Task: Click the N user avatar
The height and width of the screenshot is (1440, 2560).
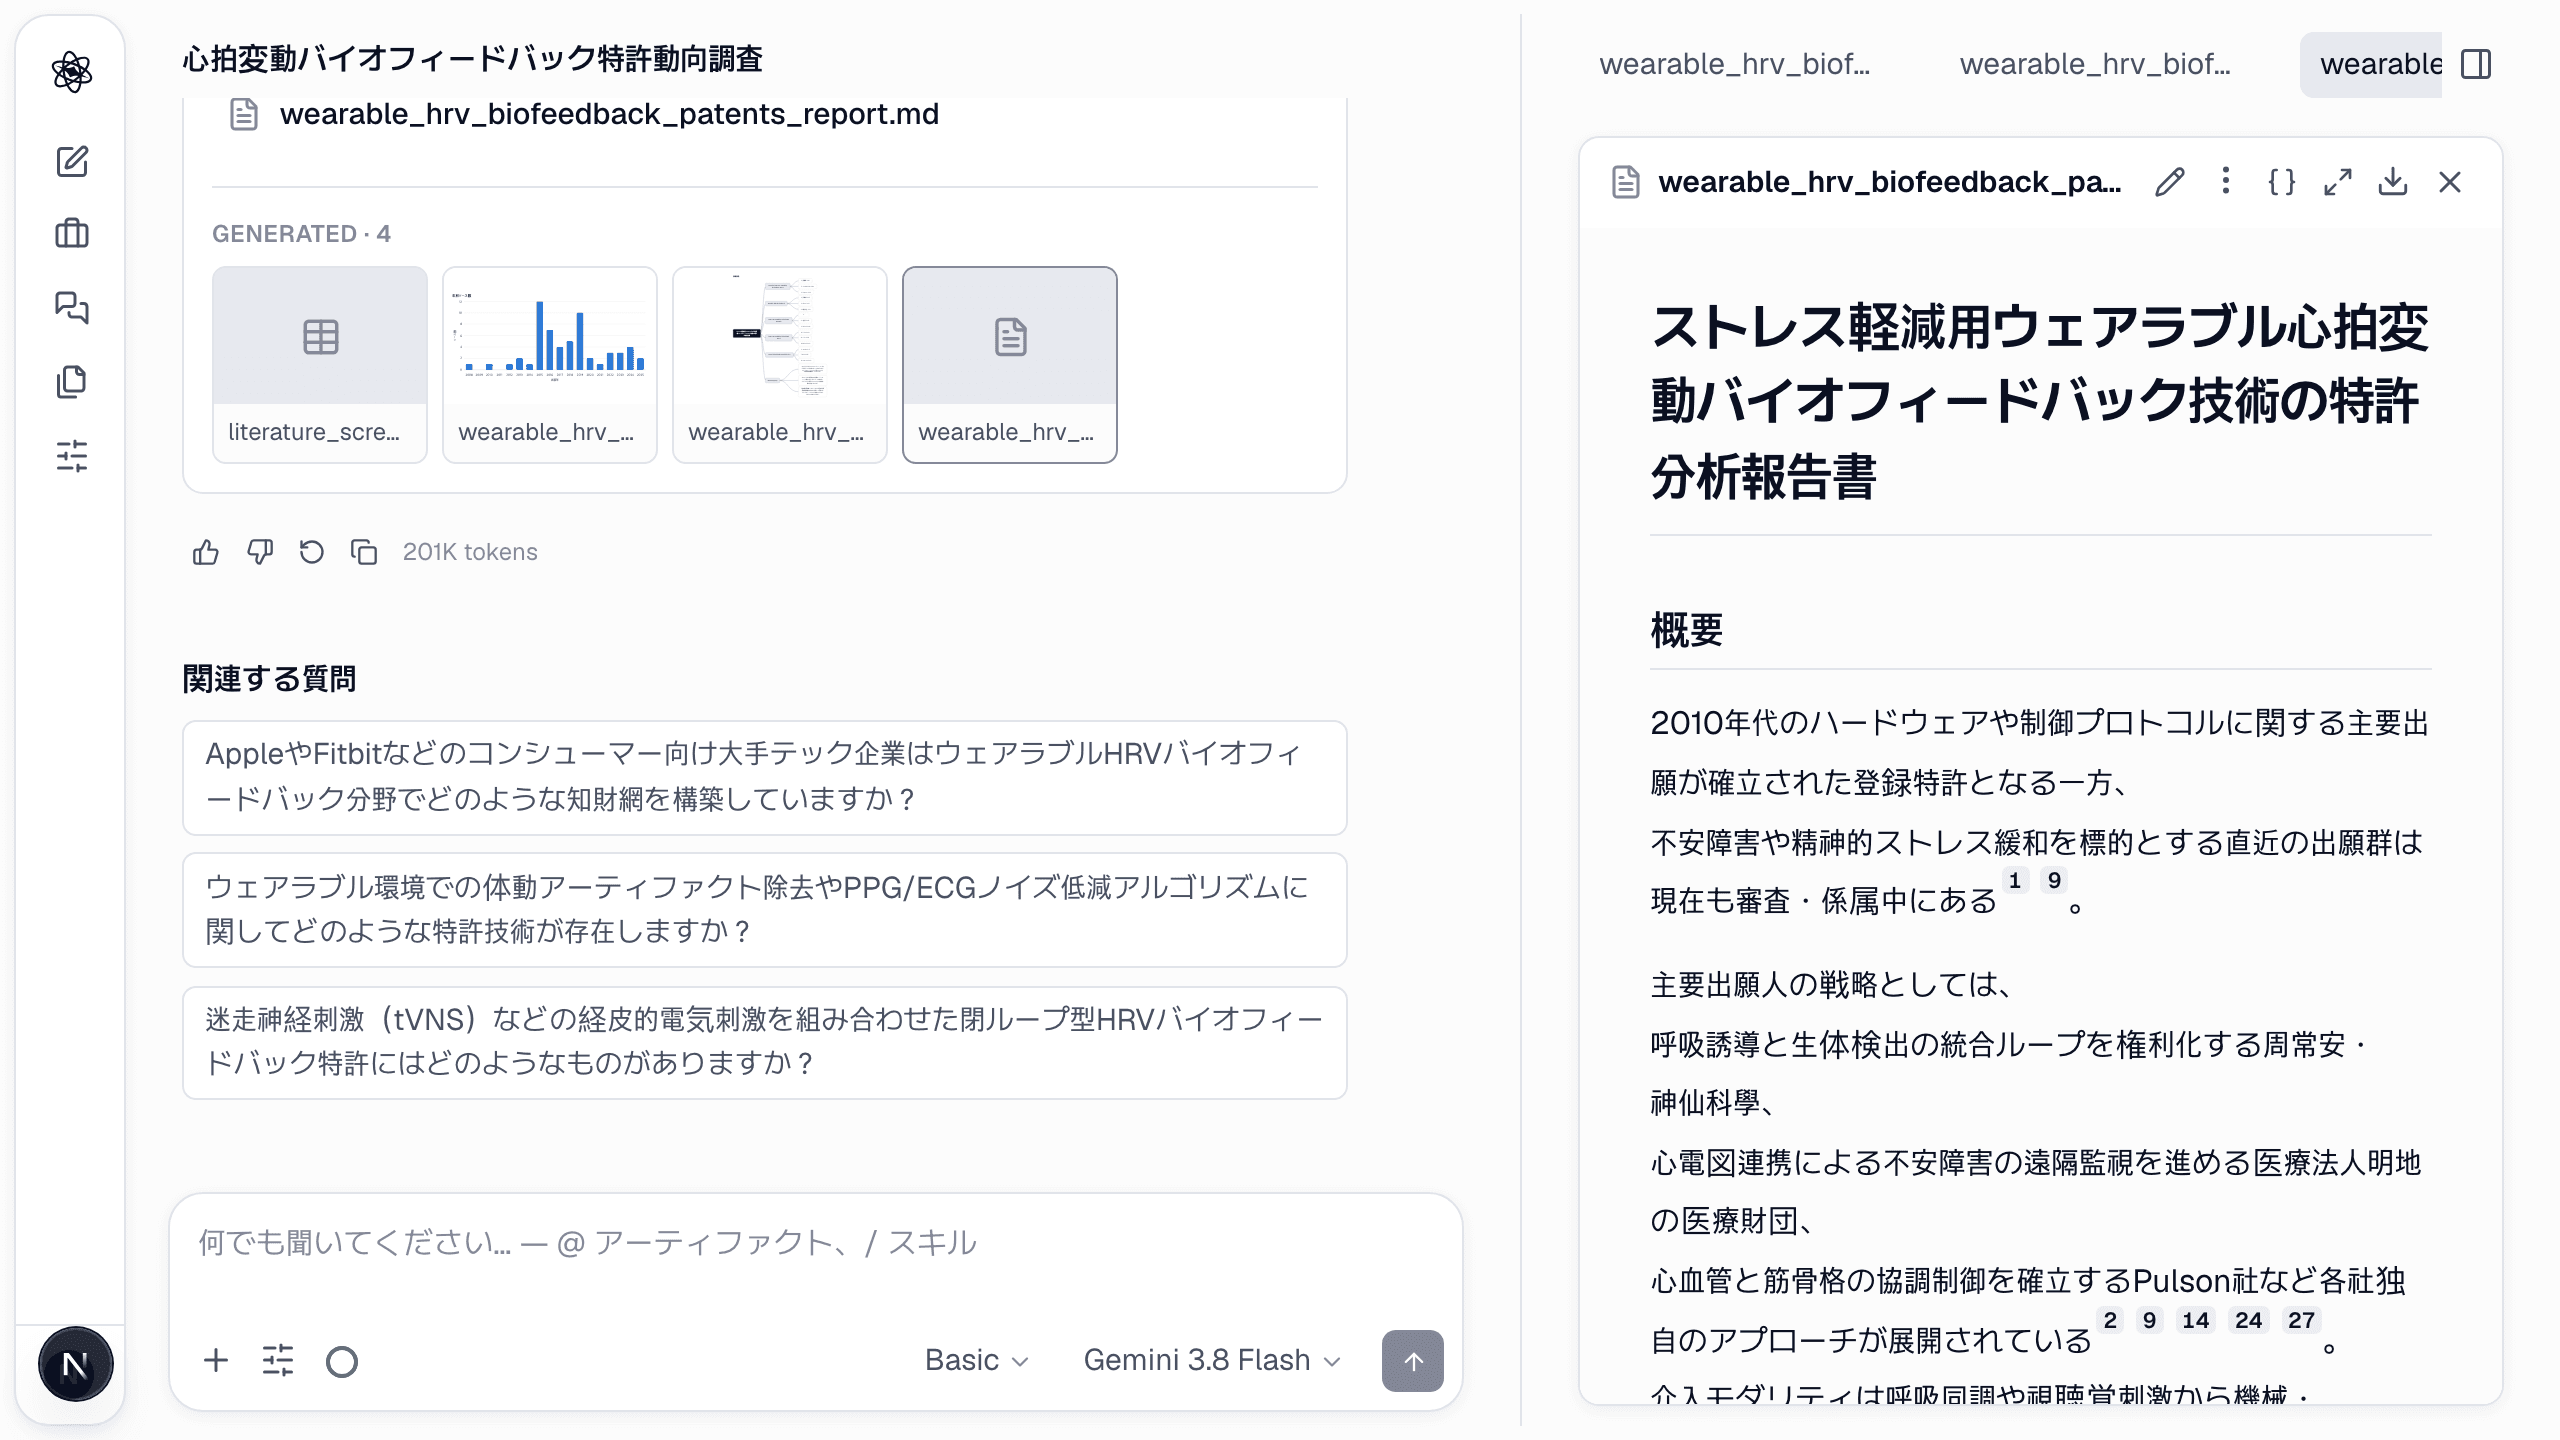Action: pos(75,1364)
